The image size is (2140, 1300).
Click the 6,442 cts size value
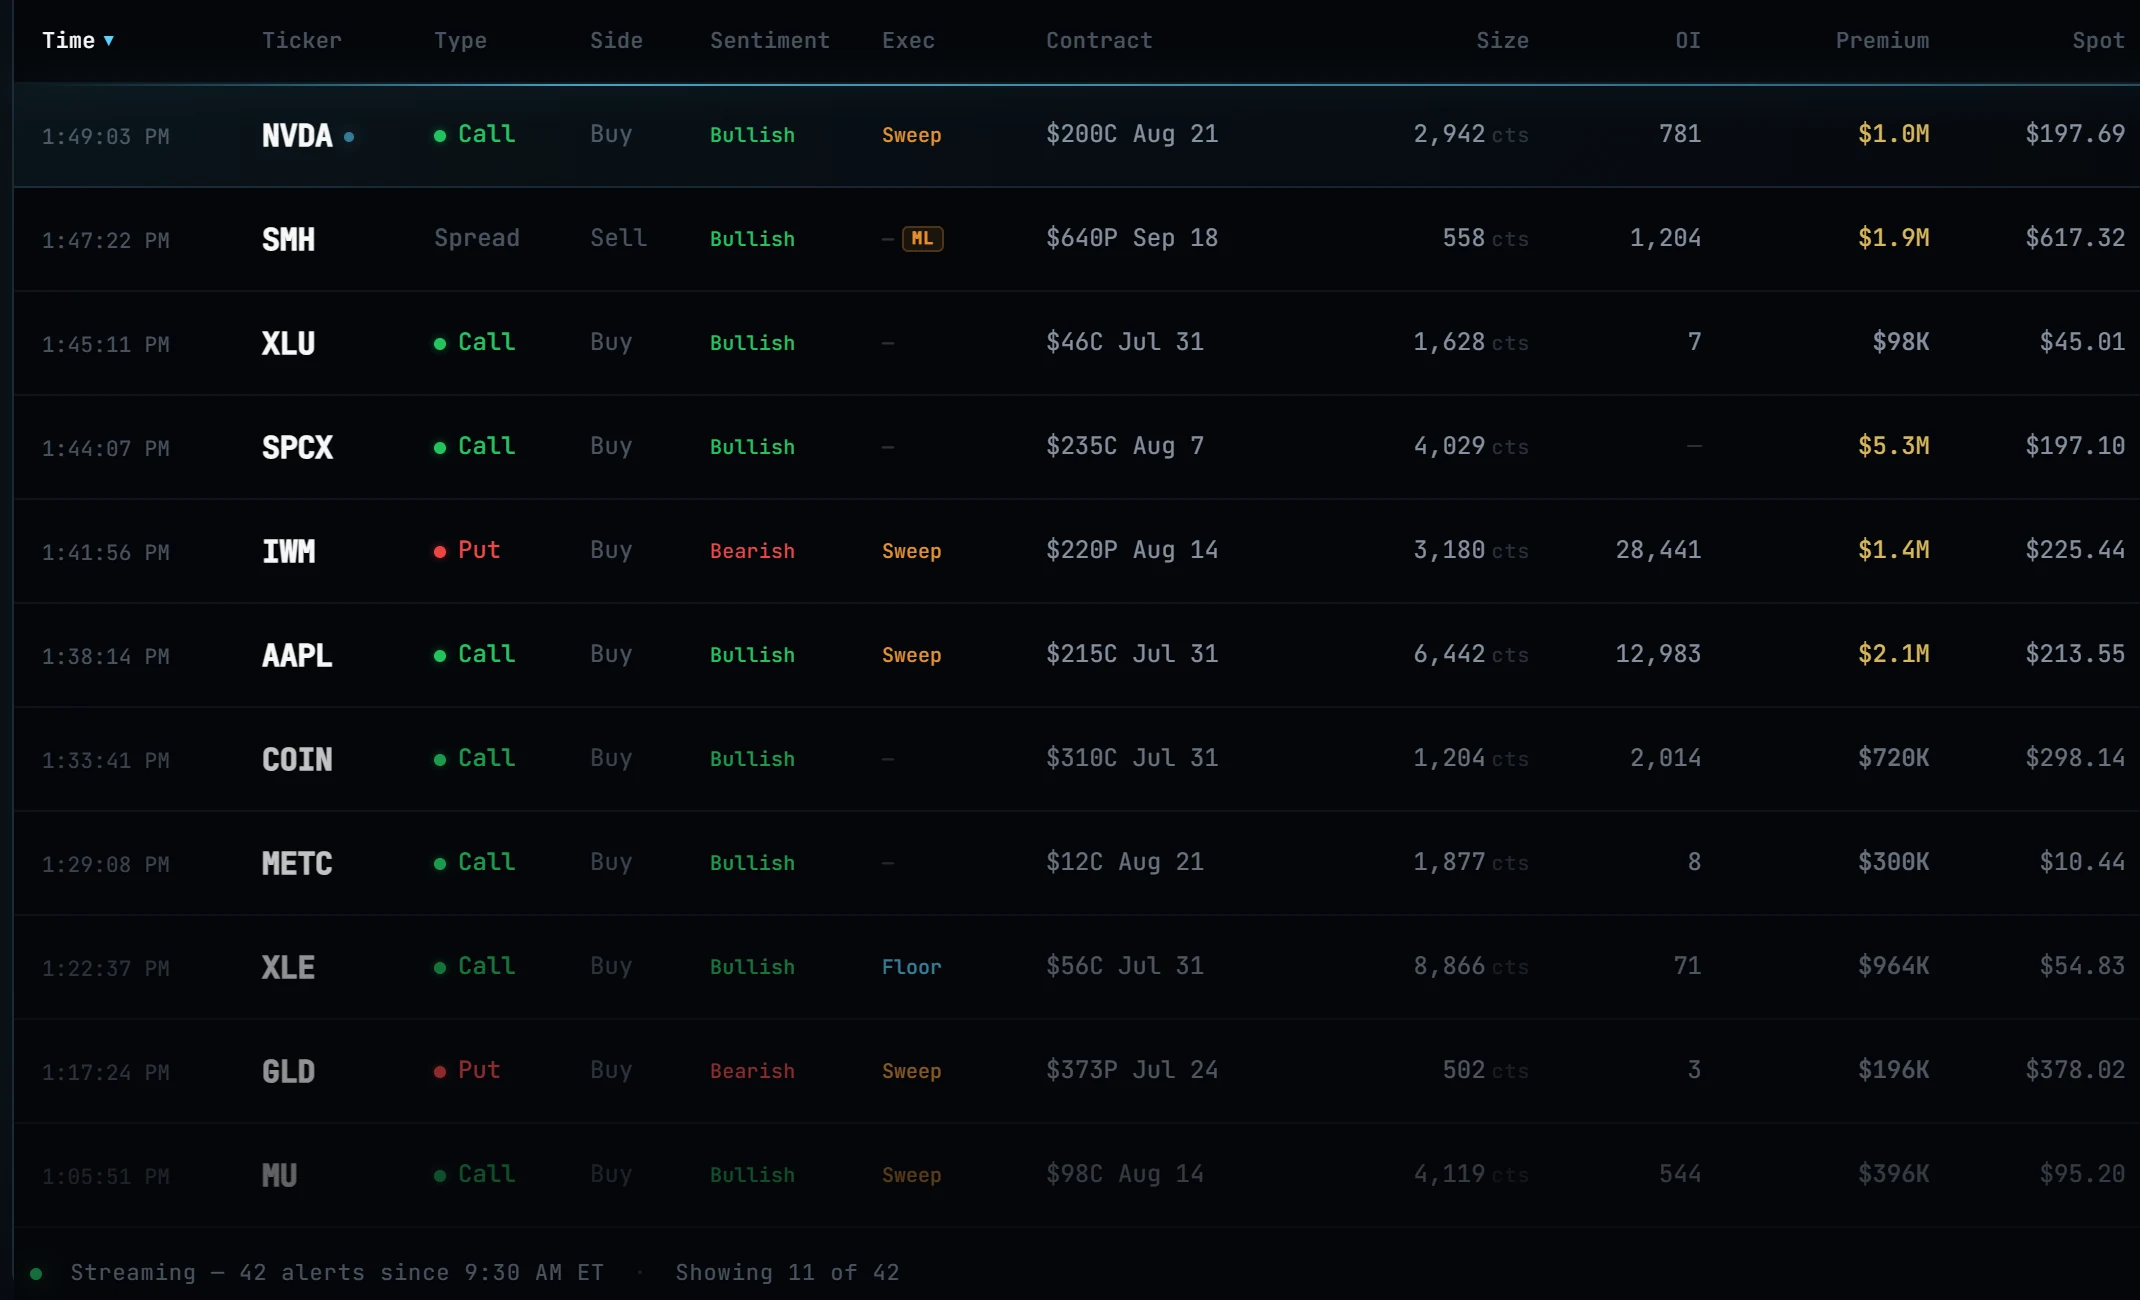[x=1471, y=654]
